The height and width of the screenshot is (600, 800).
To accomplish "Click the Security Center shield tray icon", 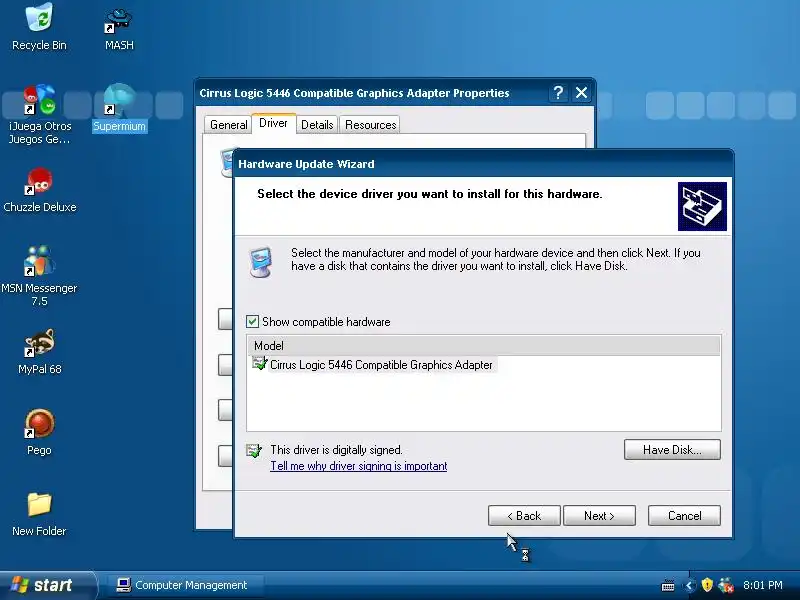I will coord(707,585).
